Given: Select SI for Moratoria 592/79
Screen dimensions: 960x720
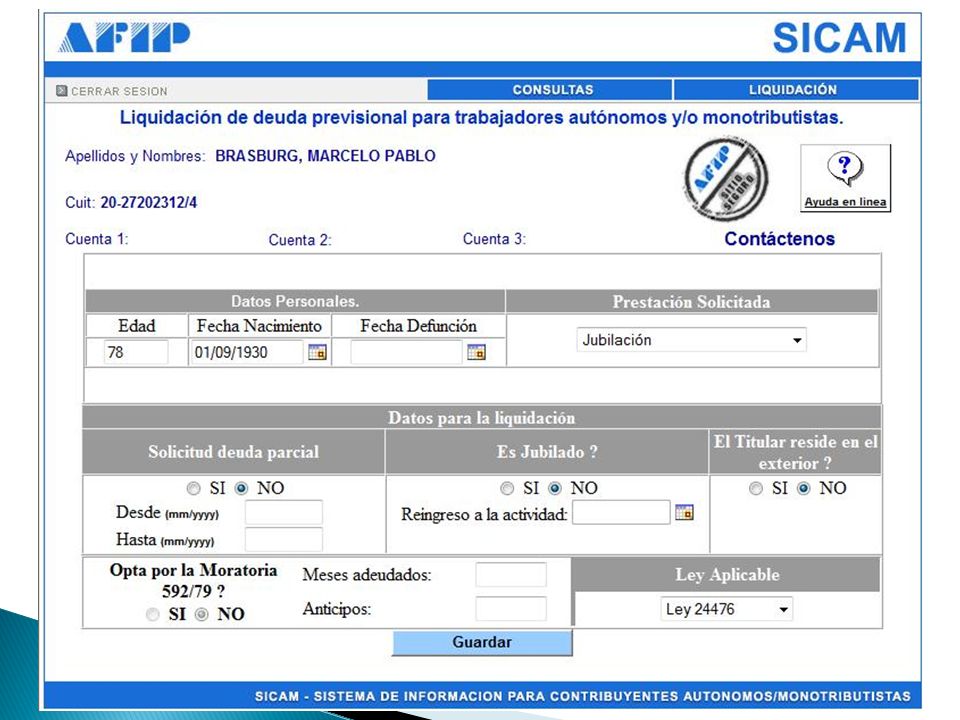Looking at the screenshot, I should click(x=153, y=614).
